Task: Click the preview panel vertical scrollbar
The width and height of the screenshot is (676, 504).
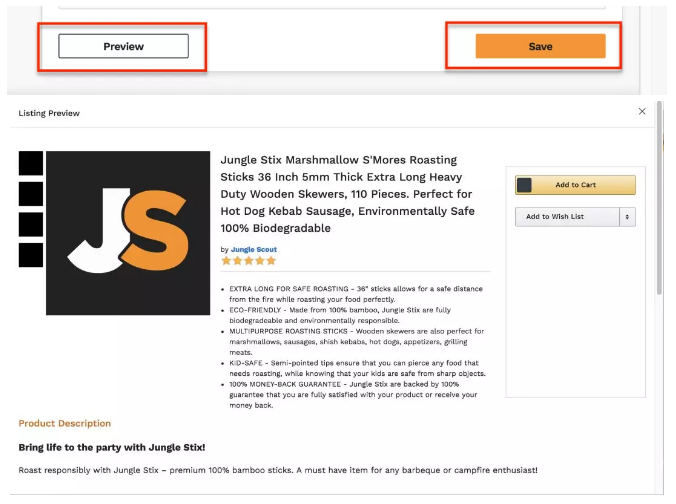Action: tap(659, 198)
